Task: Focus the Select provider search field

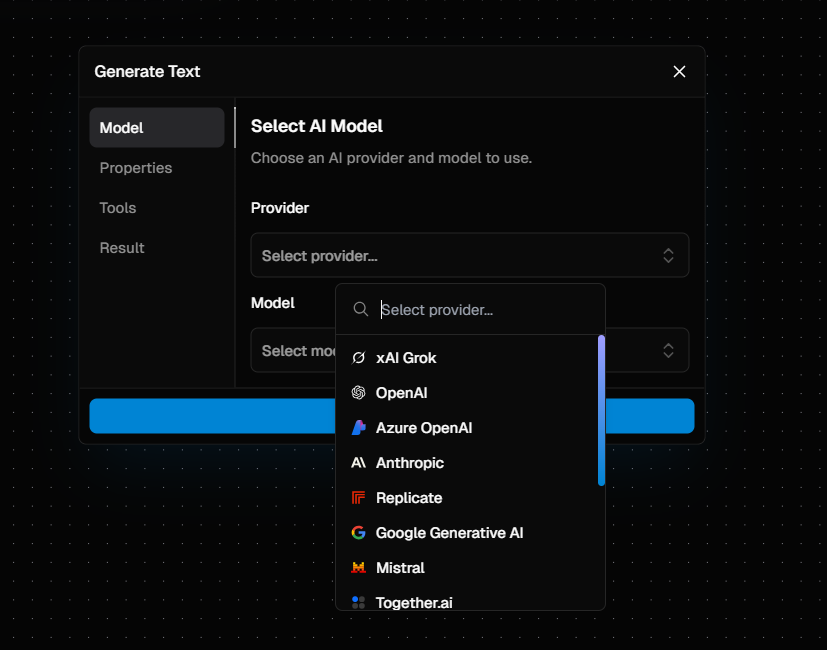Action: coord(485,310)
